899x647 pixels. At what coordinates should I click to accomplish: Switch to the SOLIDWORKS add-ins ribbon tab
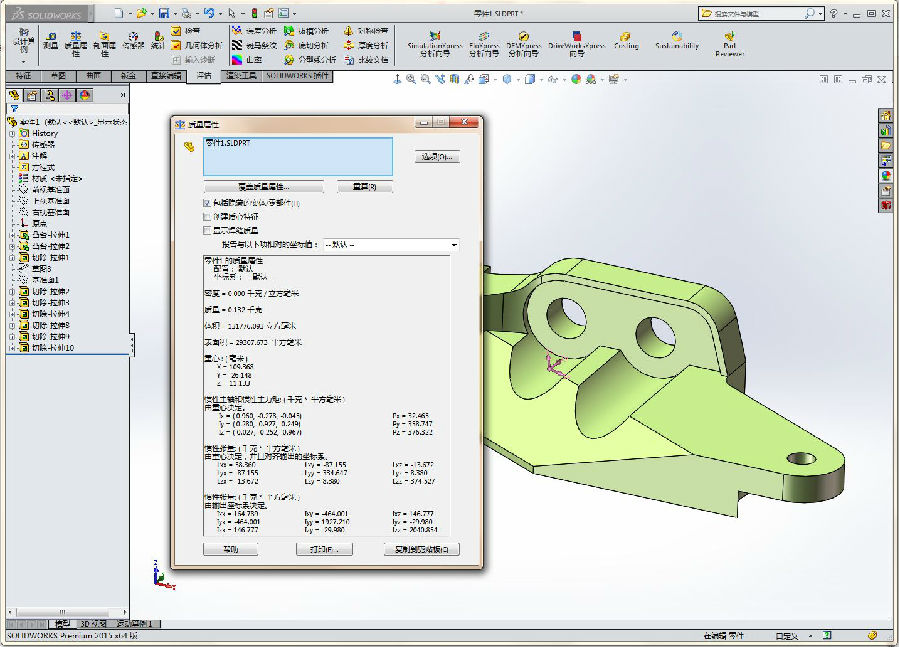(299, 75)
